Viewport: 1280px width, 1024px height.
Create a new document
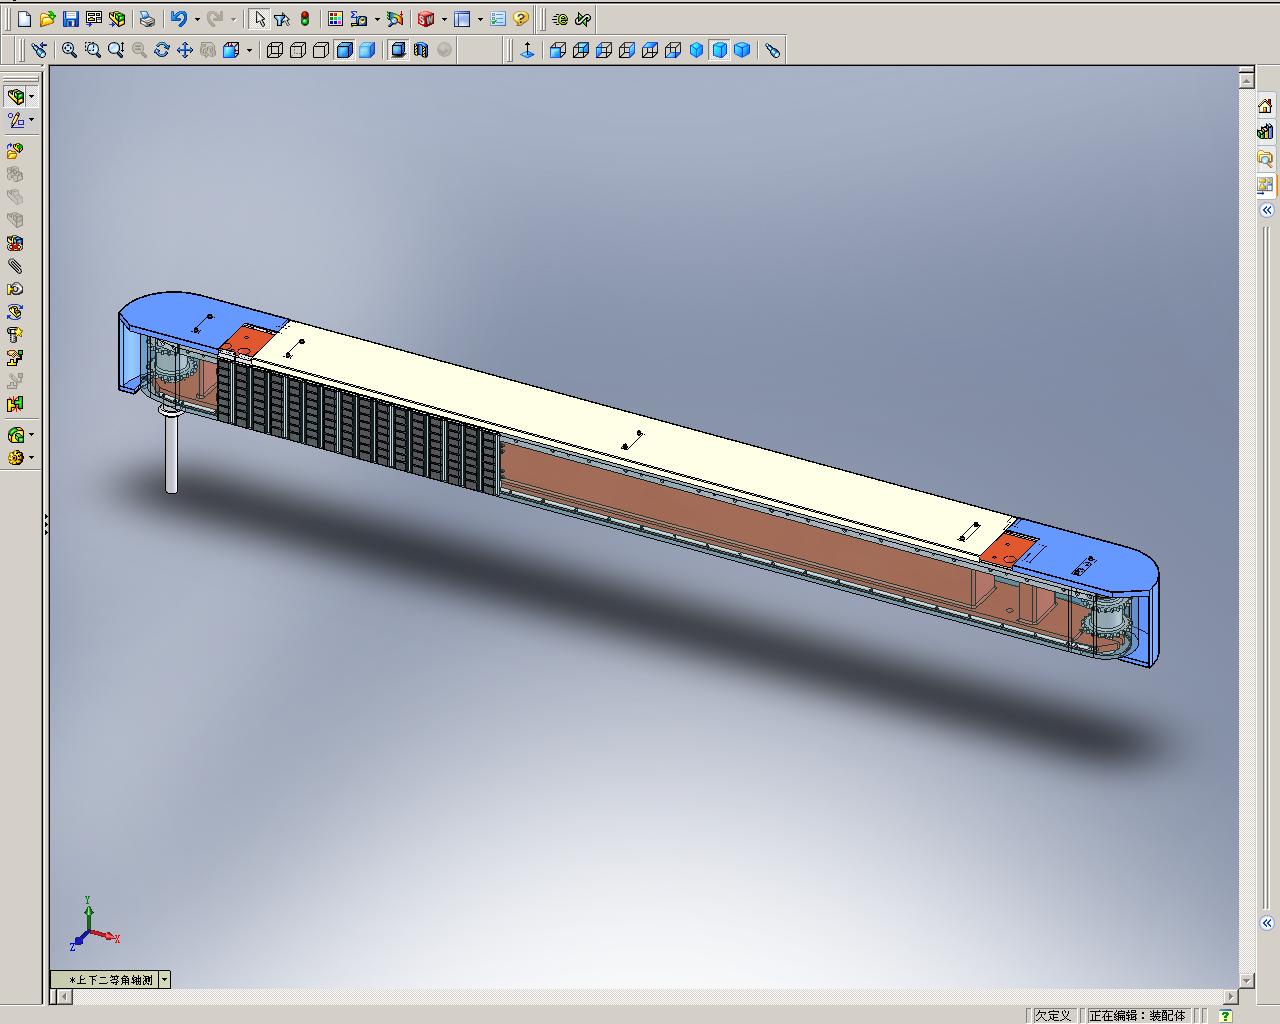click(25, 19)
